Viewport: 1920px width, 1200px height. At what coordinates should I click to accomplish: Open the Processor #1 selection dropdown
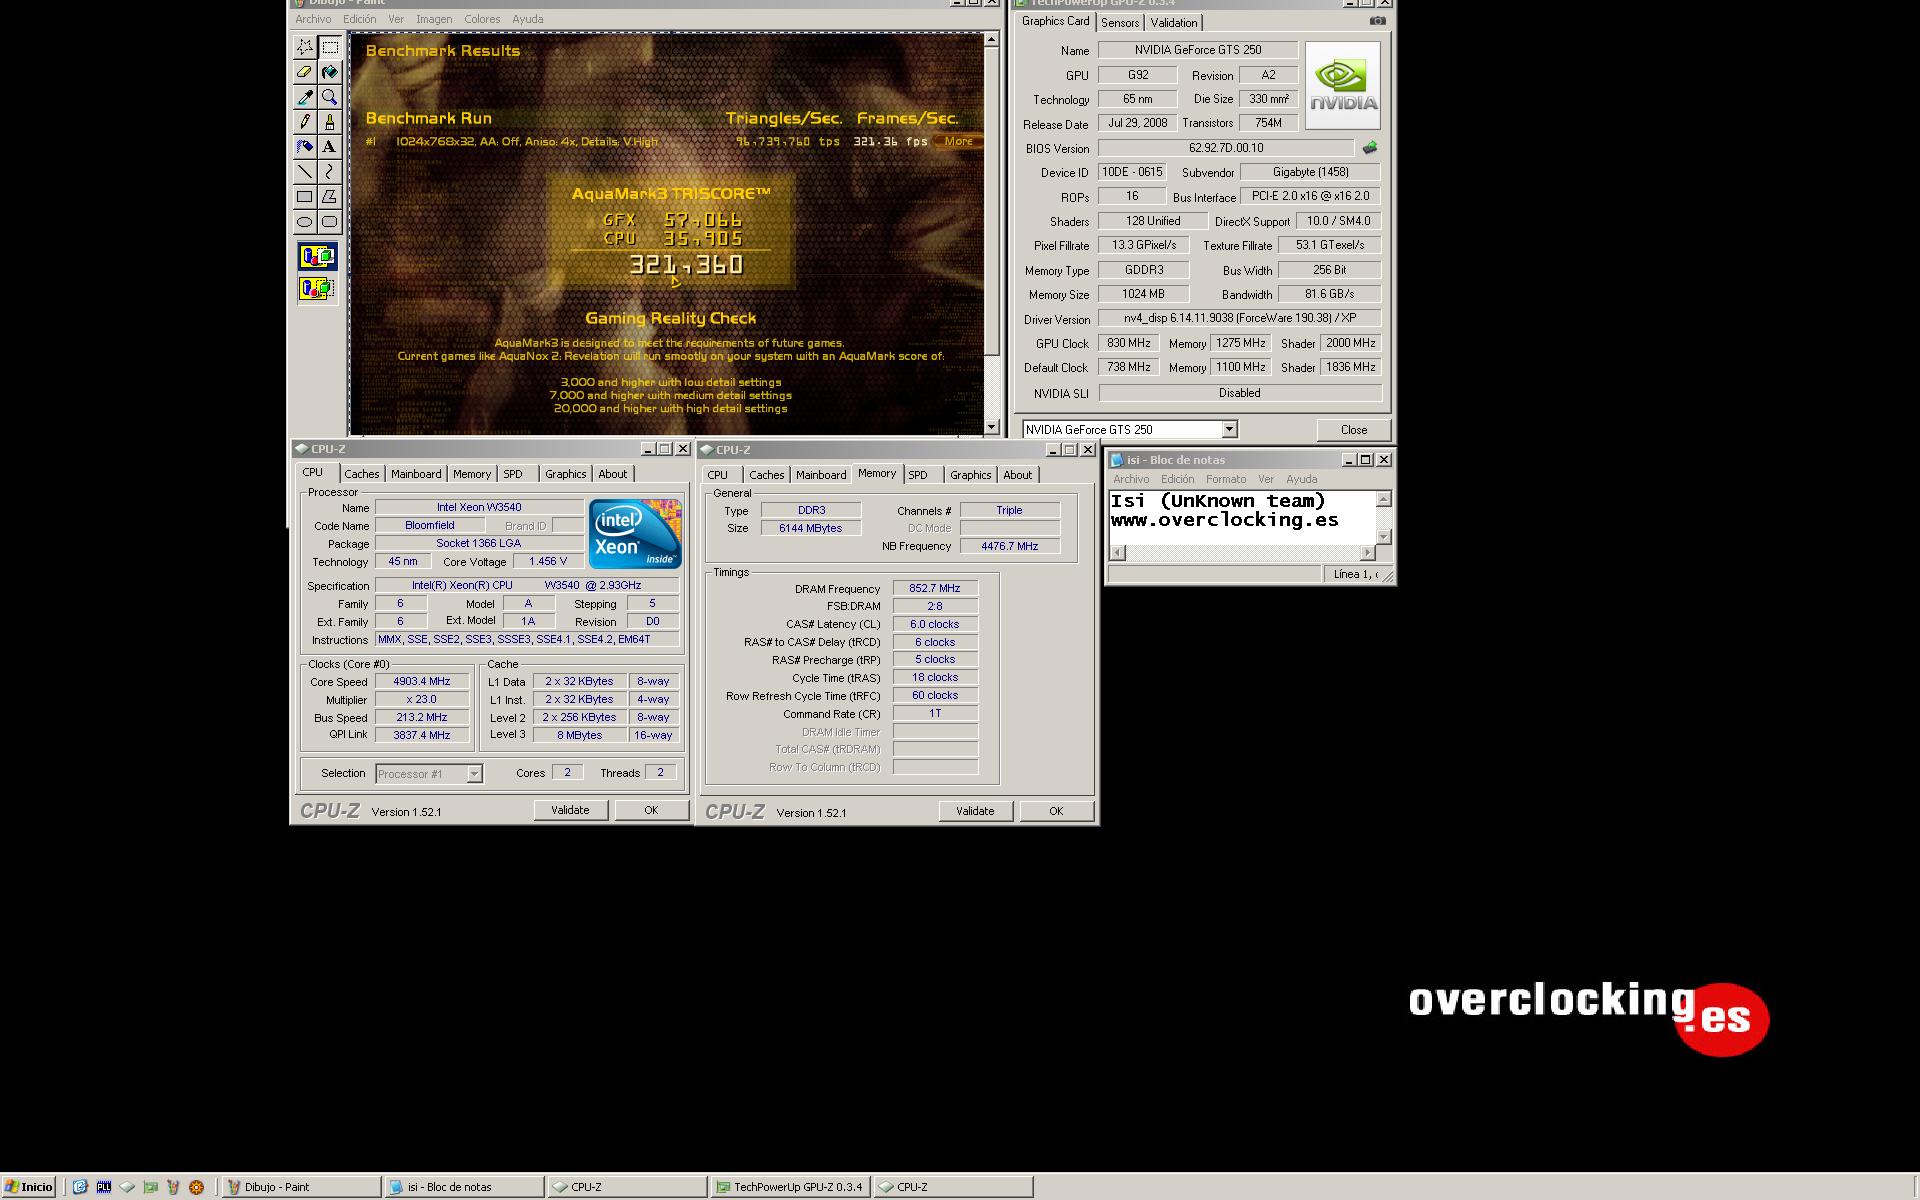(x=474, y=774)
